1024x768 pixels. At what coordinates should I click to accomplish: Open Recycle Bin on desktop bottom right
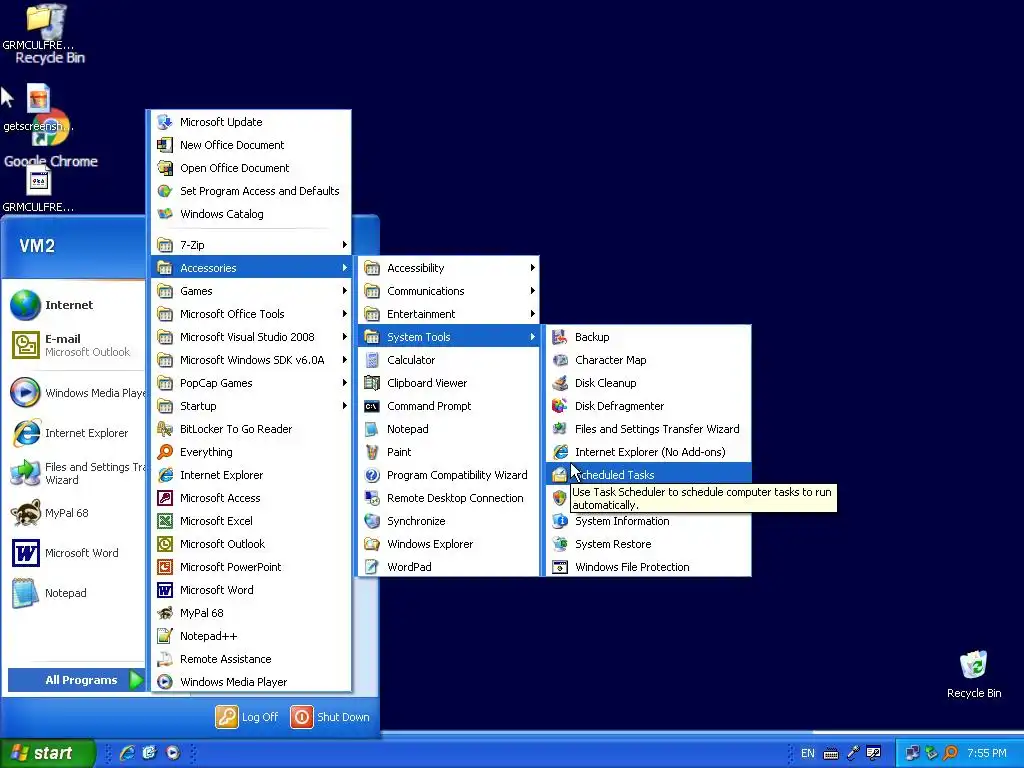click(974, 675)
